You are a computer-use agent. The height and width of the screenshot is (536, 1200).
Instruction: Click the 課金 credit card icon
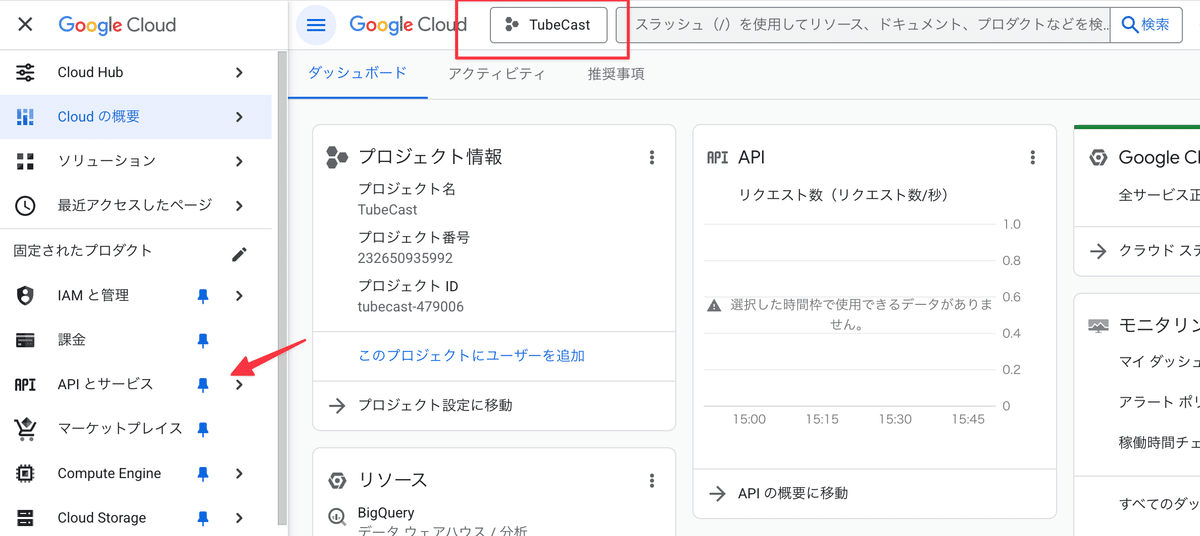tap(25, 340)
